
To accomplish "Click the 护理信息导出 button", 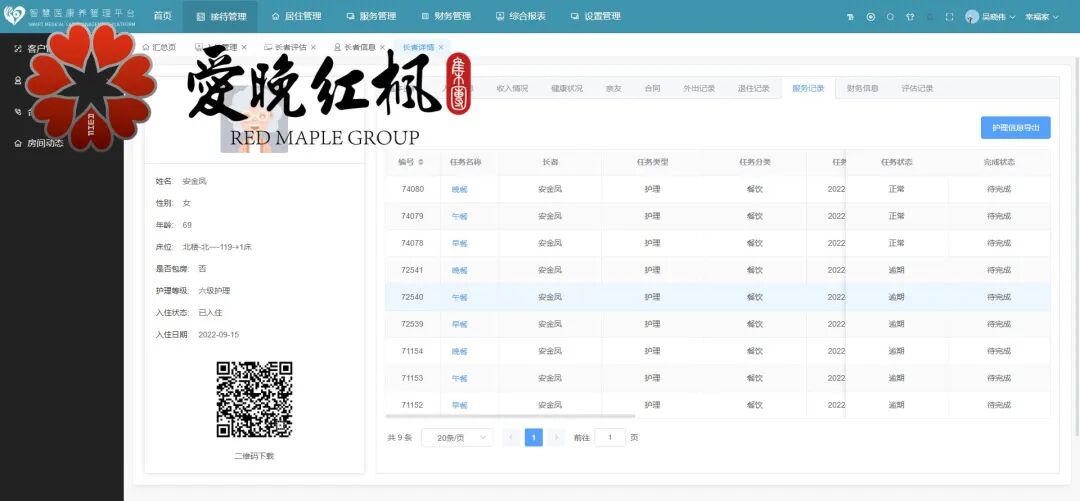I will [1015, 127].
